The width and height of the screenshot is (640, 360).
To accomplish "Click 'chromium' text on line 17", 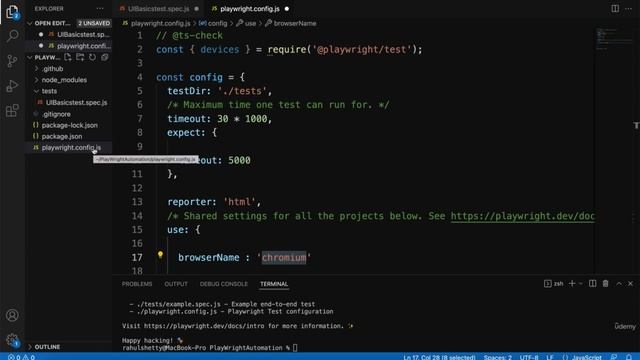I will pos(284,258).
